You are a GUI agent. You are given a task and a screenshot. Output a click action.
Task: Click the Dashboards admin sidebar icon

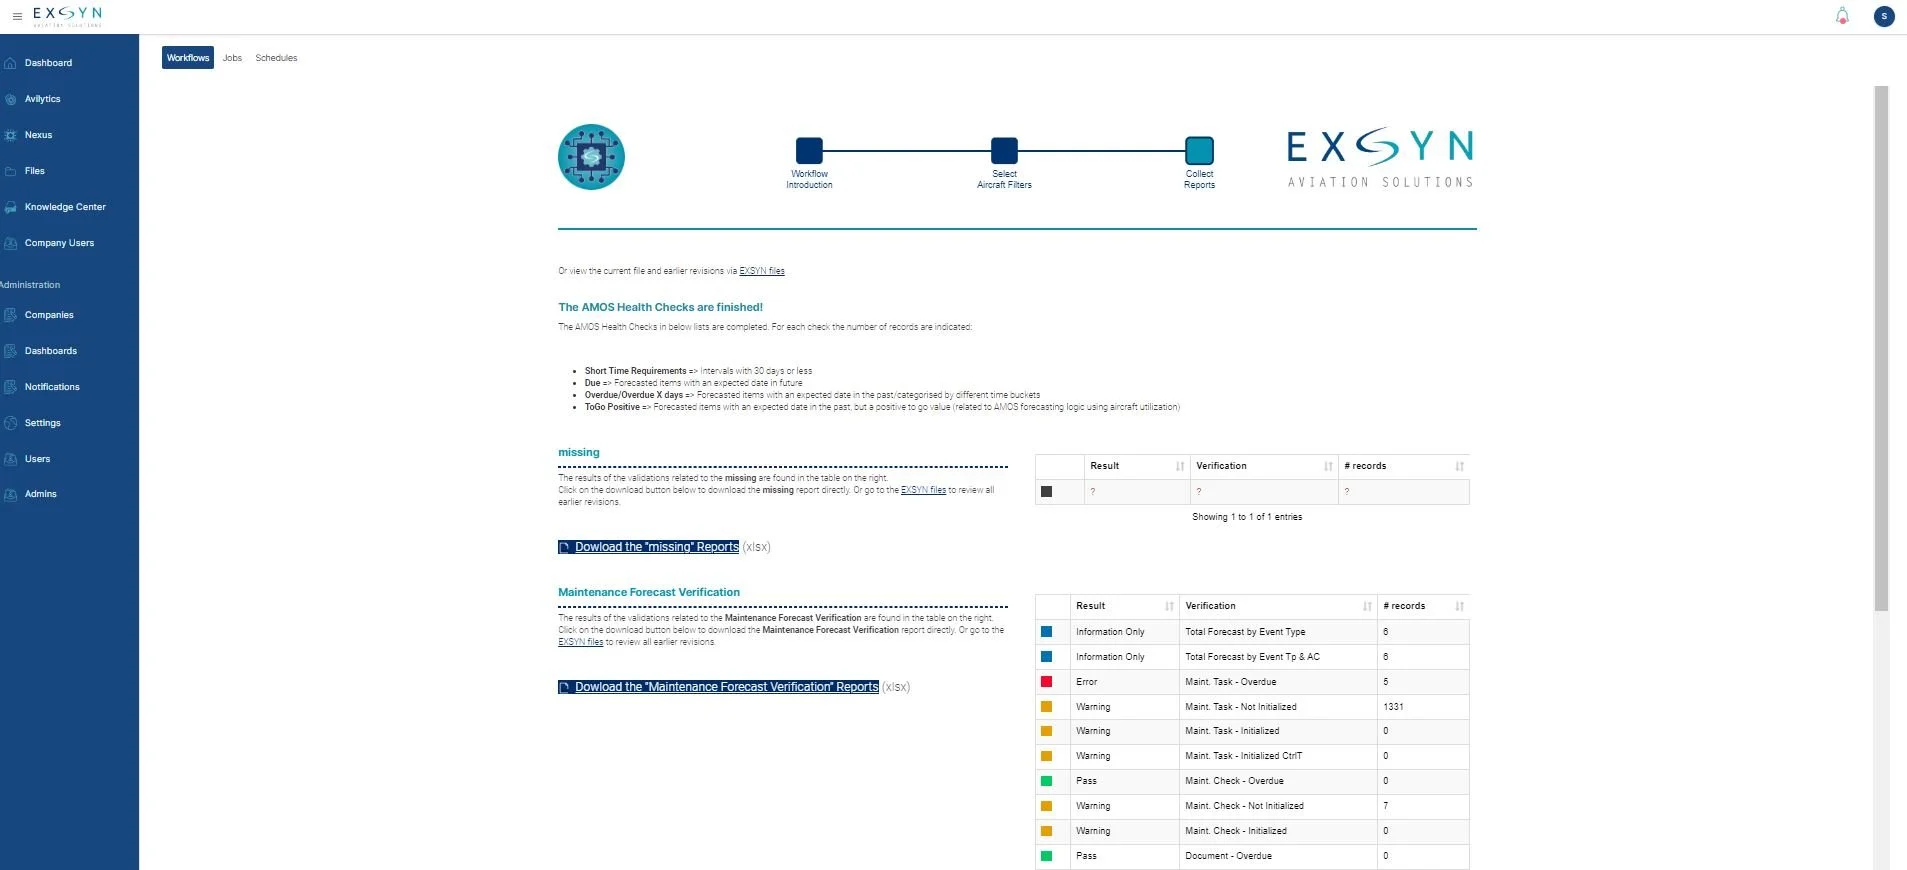click(x=10, y=351)
